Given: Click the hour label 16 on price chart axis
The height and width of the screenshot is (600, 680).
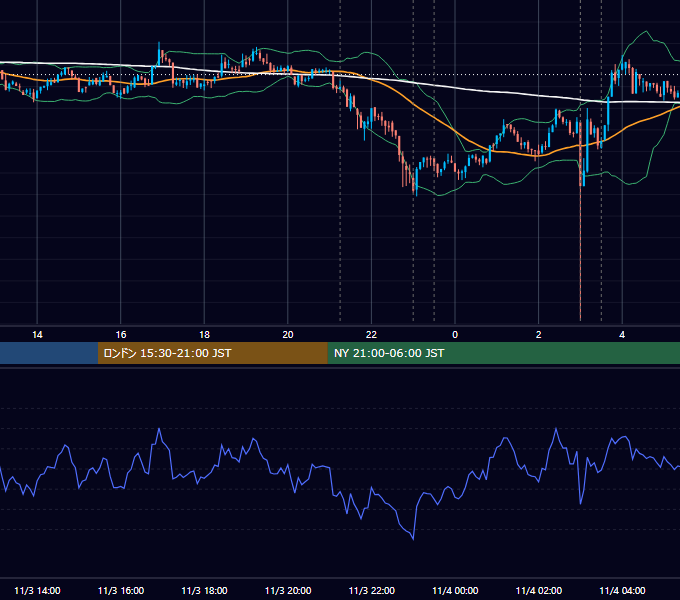Looking at the screenshot, I should coord(121,335).
